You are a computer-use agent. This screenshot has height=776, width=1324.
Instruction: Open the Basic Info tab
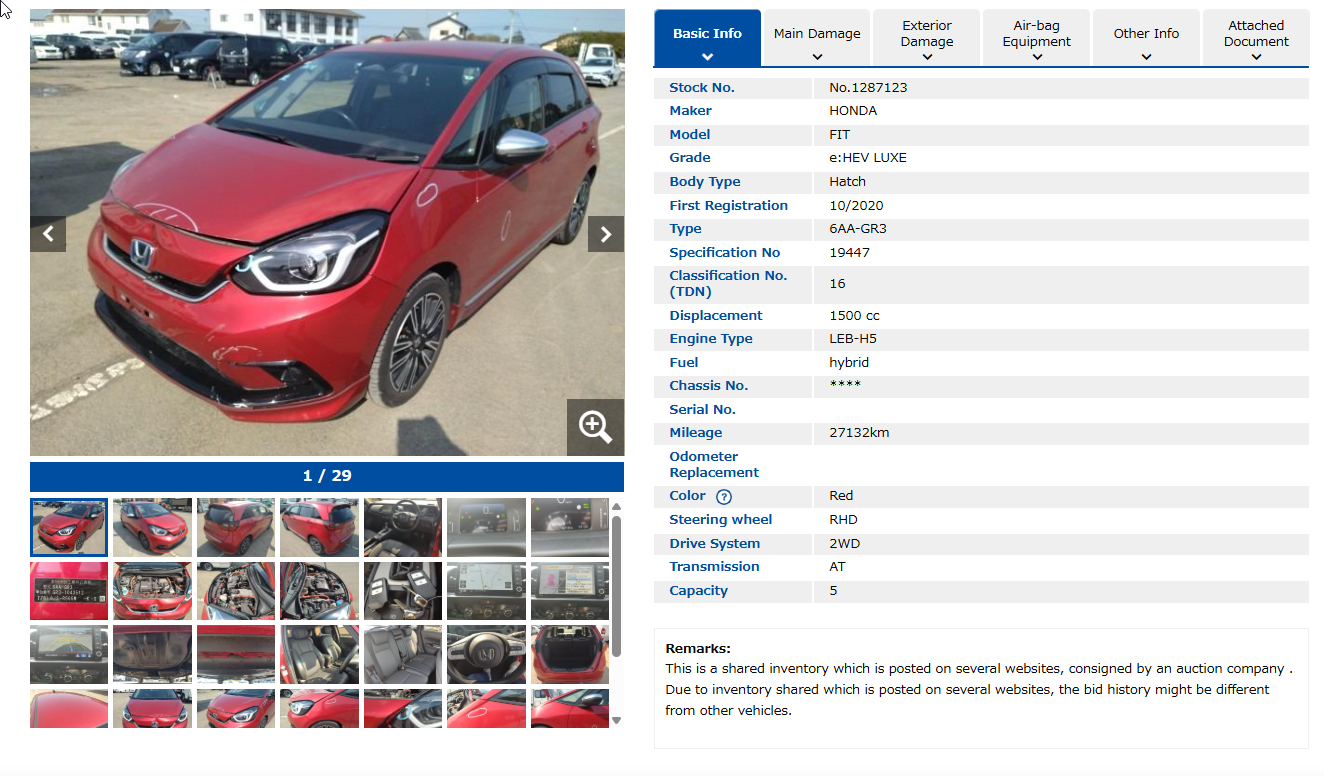click(x=707, y=39)
